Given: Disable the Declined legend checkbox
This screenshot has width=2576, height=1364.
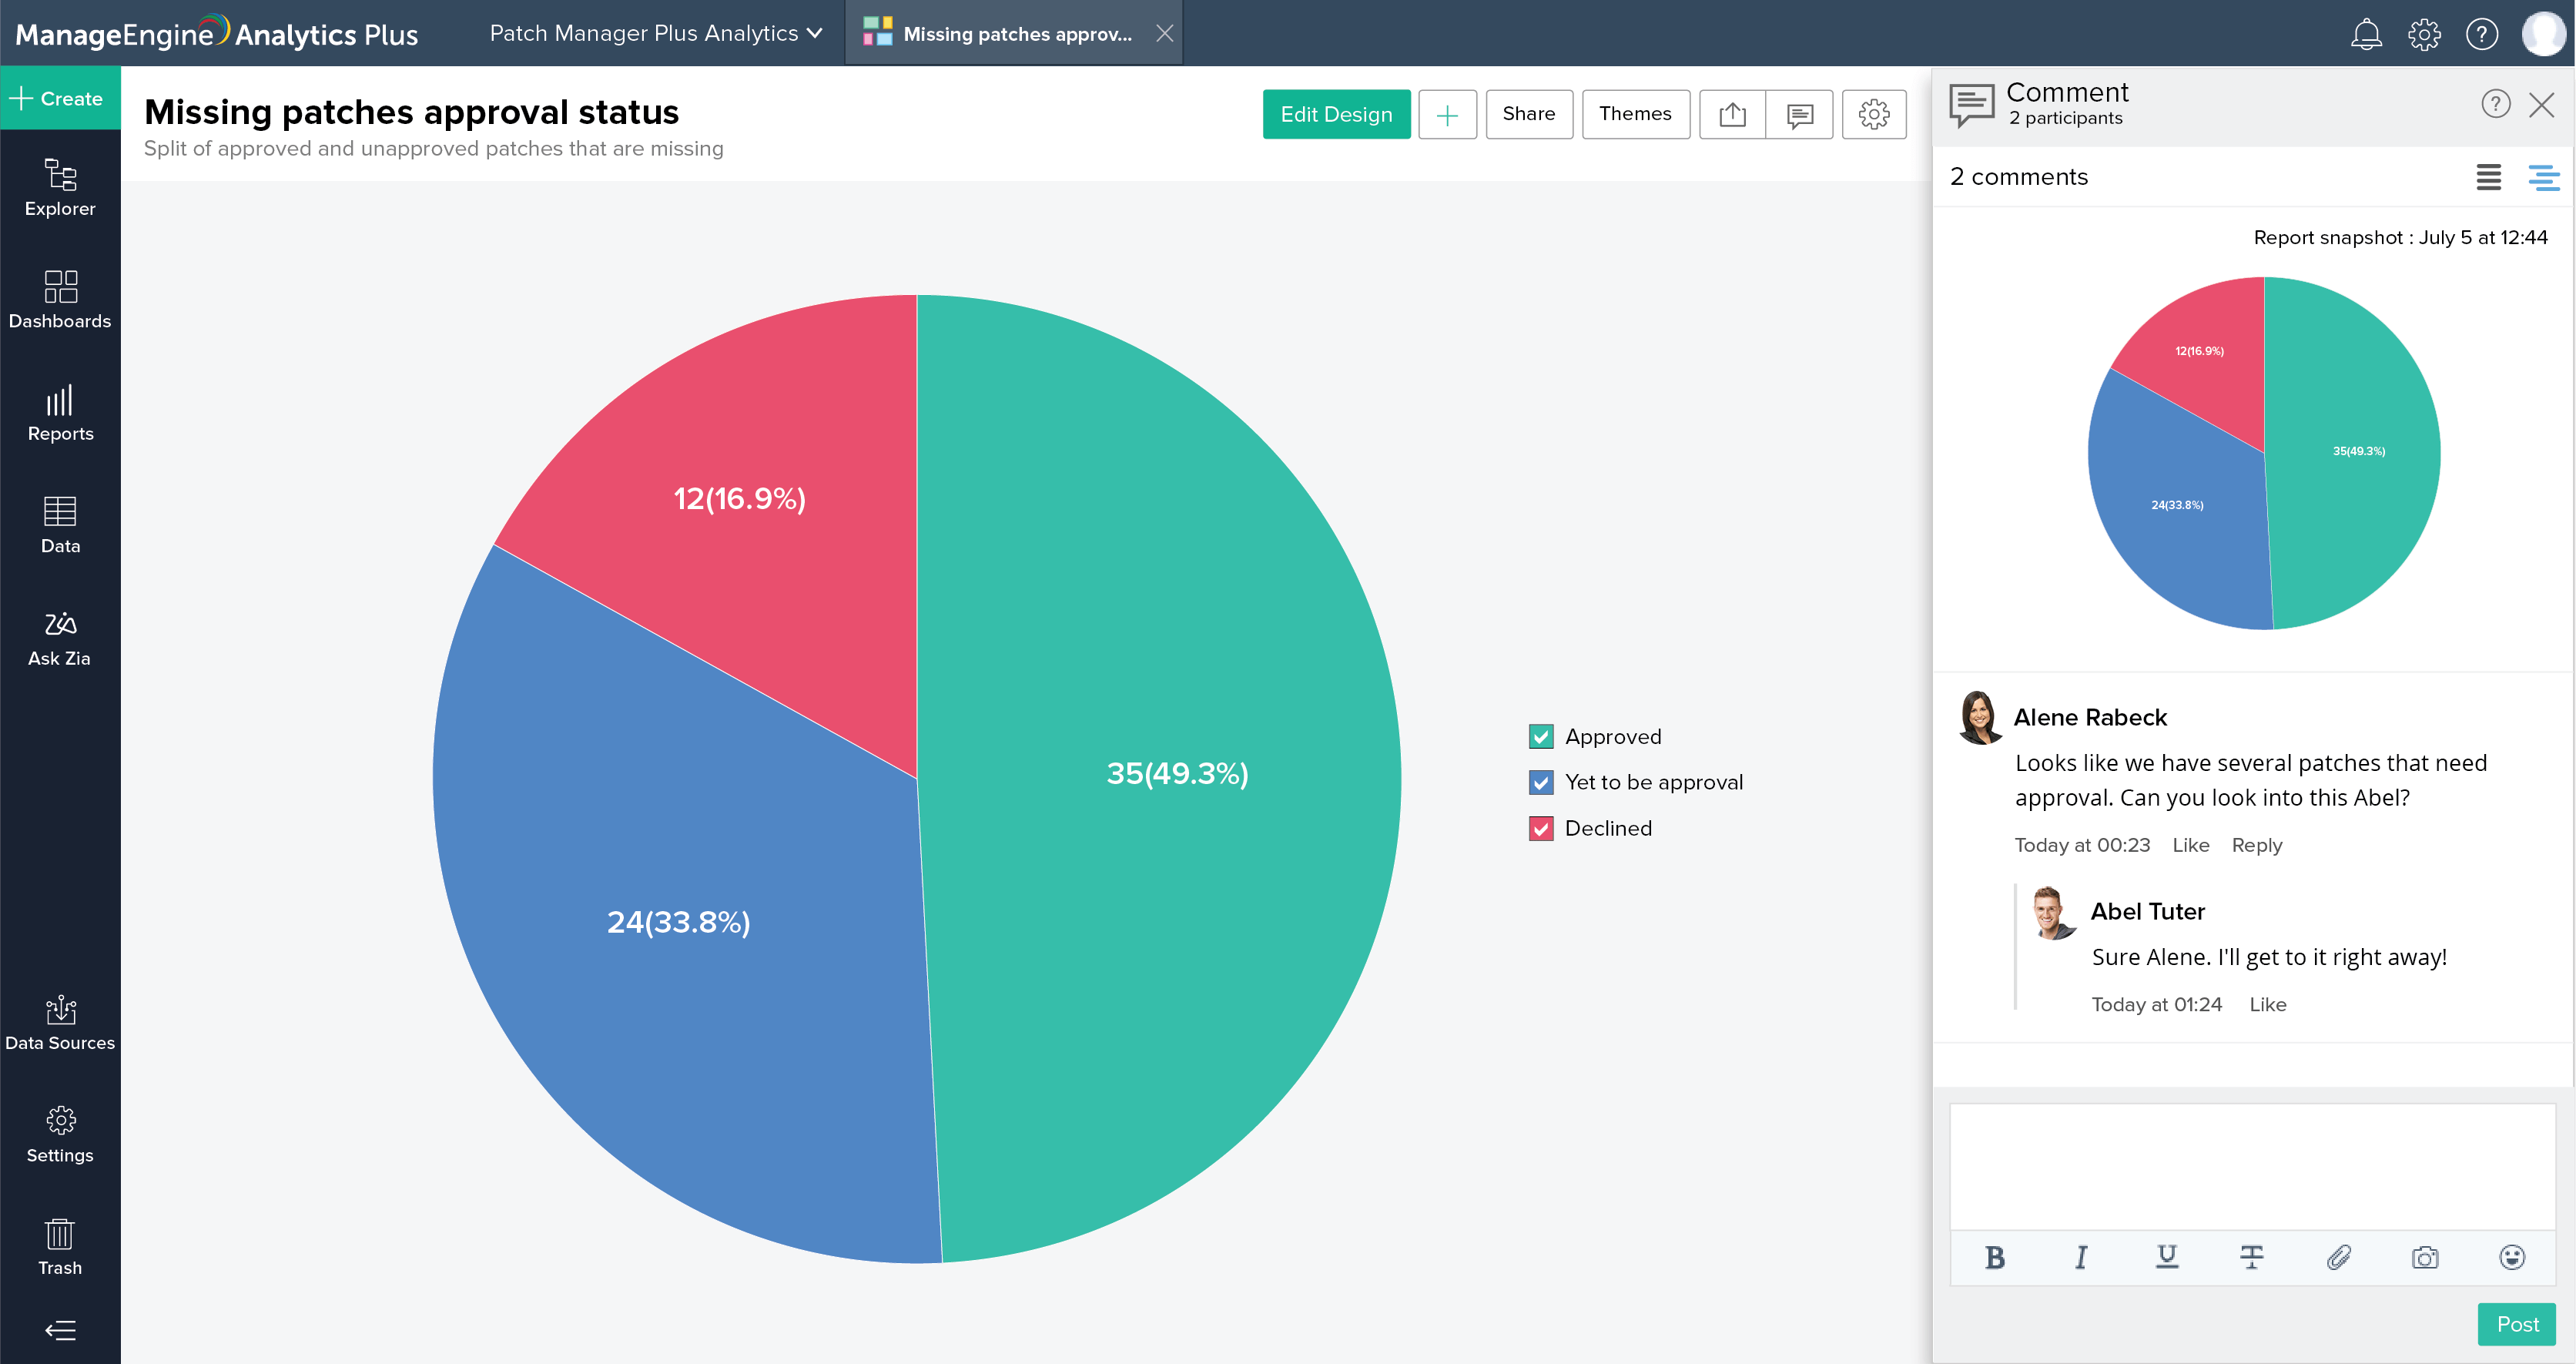Looking at the screenshot, I should [1541, 829].
